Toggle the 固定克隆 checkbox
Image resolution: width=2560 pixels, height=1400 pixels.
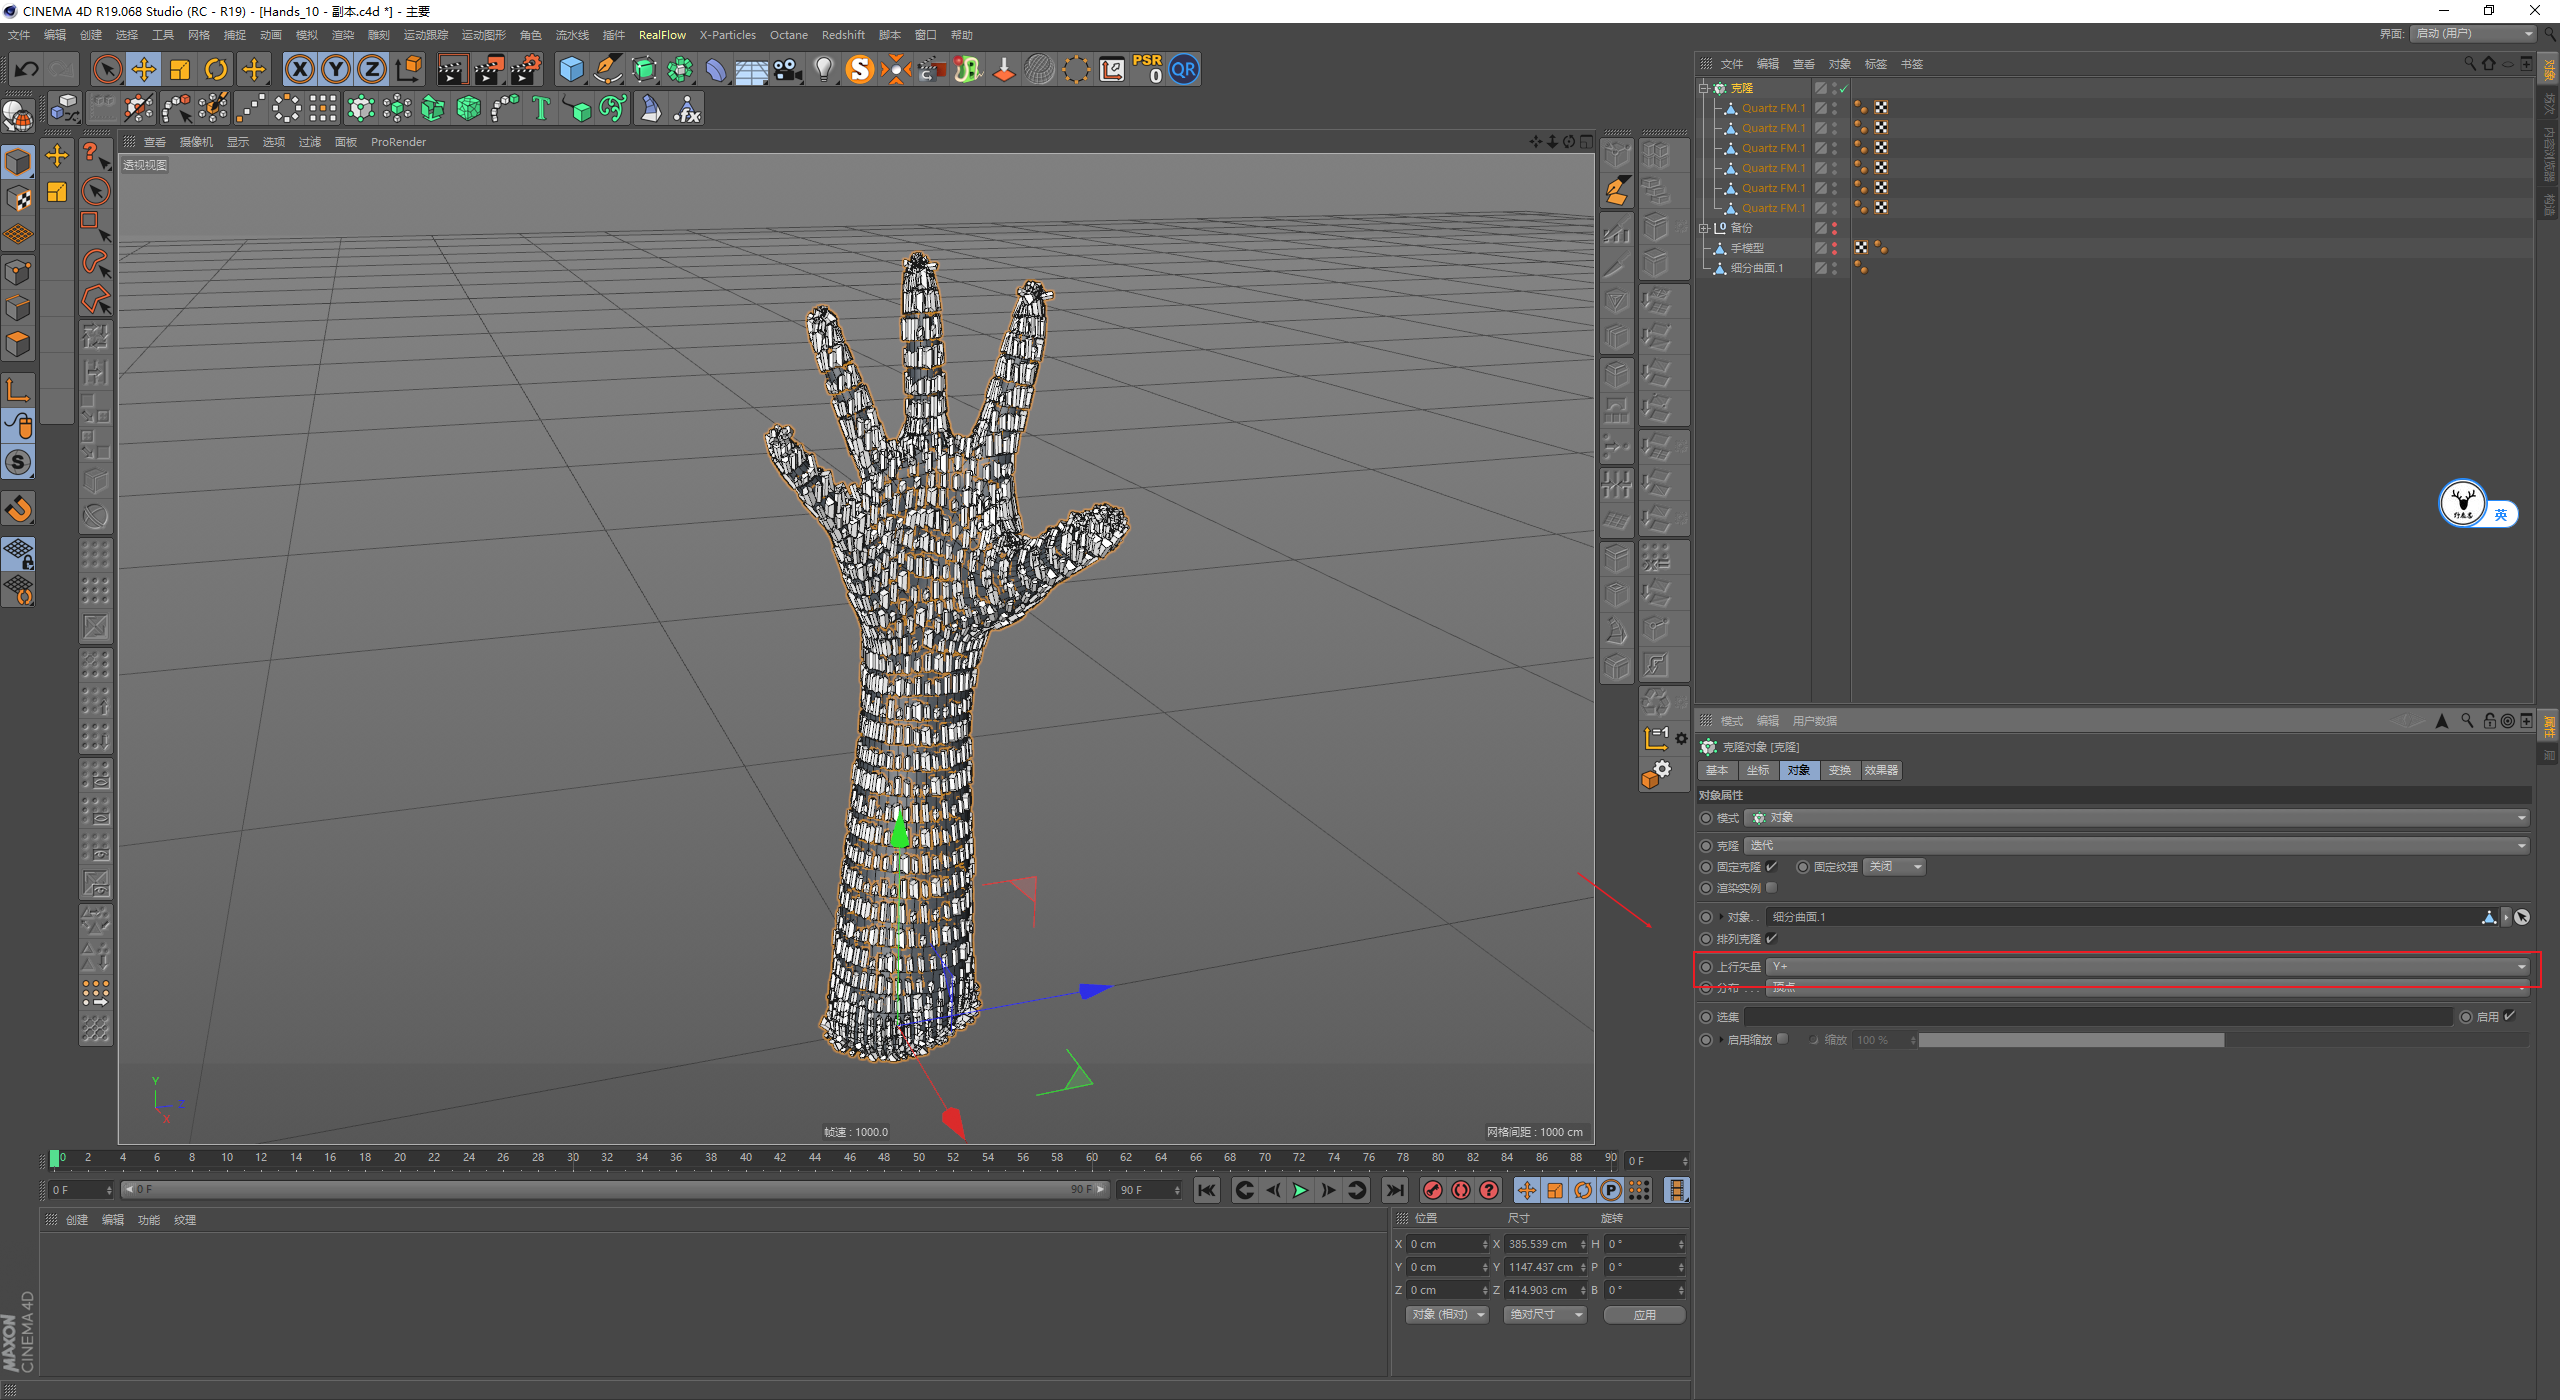click(x=1772, y=867)
